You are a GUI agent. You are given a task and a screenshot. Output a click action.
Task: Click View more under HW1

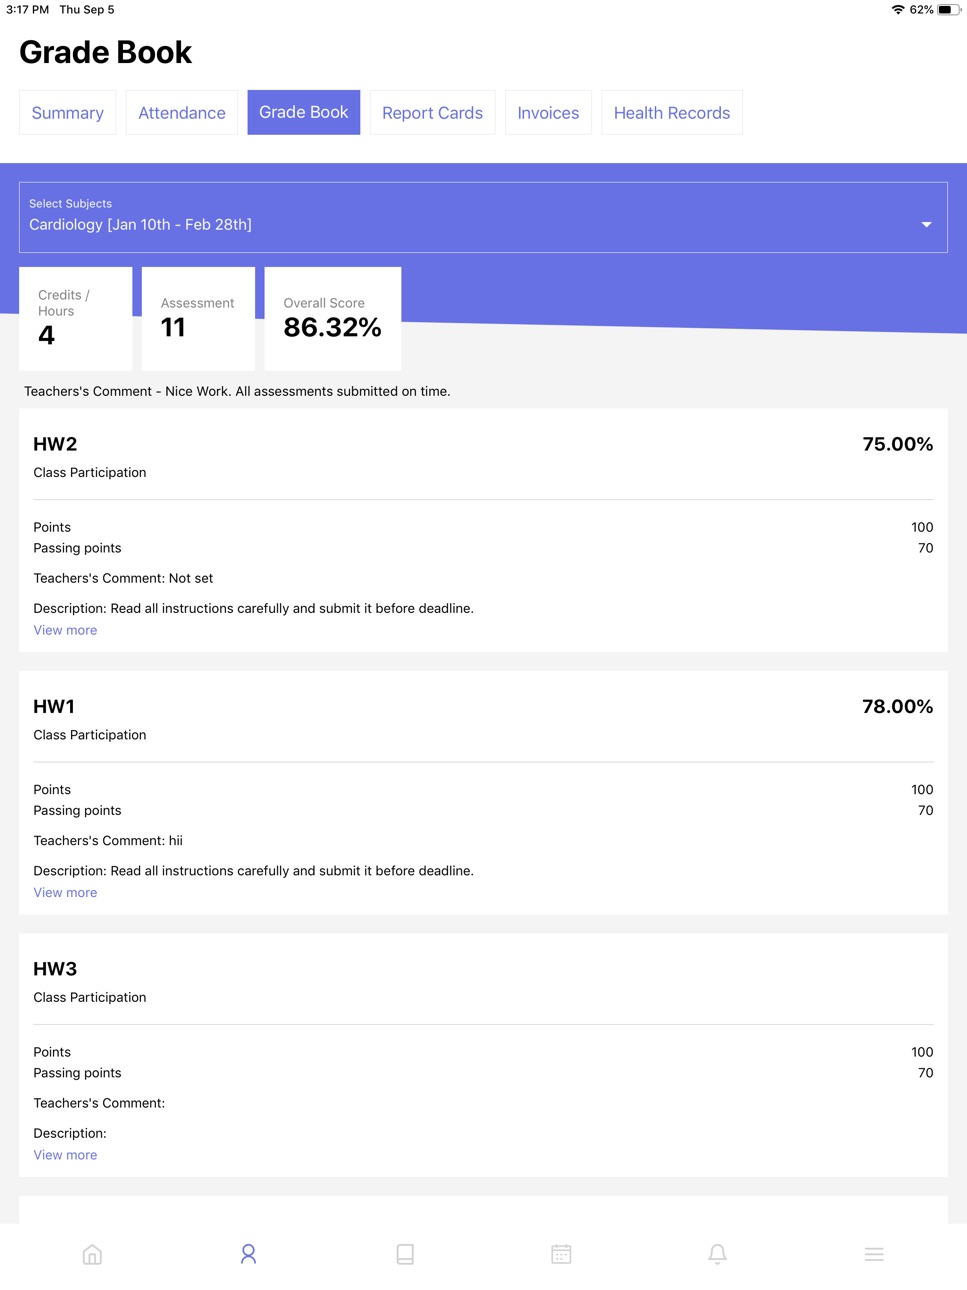point(65,893)
